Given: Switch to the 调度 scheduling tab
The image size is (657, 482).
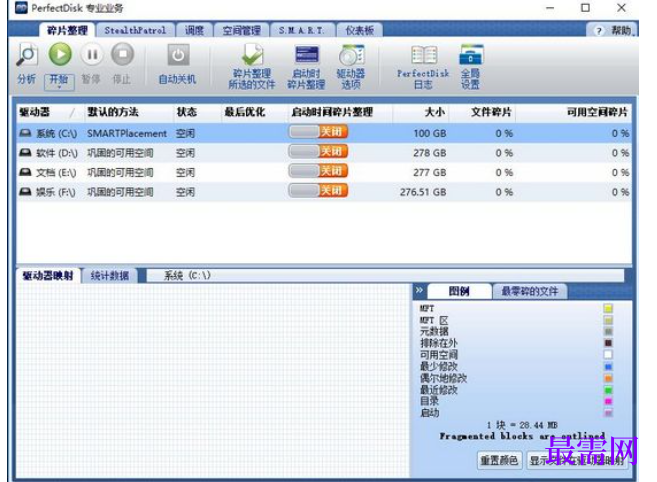Looking at the screenshot, I should pyautogui.click(x=194, y=31).
